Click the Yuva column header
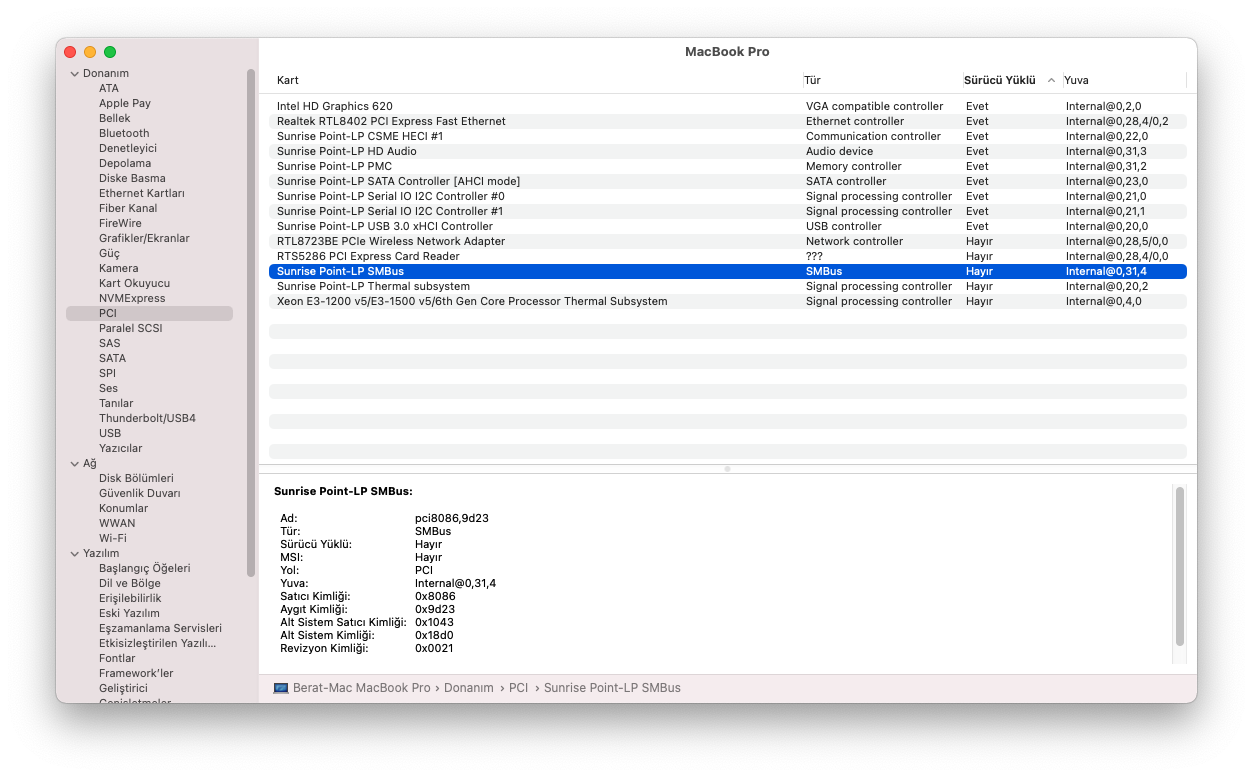 1076,80
